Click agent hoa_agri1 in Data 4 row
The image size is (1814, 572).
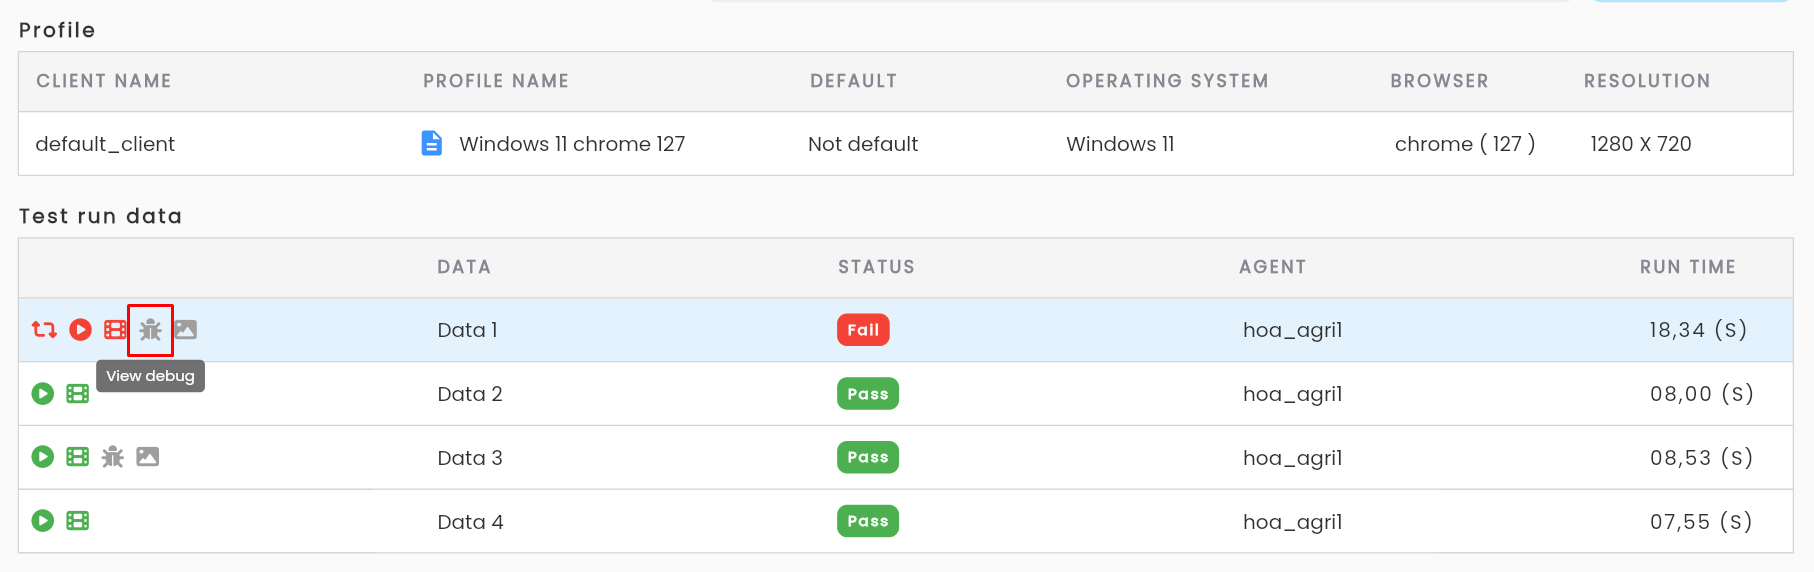pos(1292,522)
